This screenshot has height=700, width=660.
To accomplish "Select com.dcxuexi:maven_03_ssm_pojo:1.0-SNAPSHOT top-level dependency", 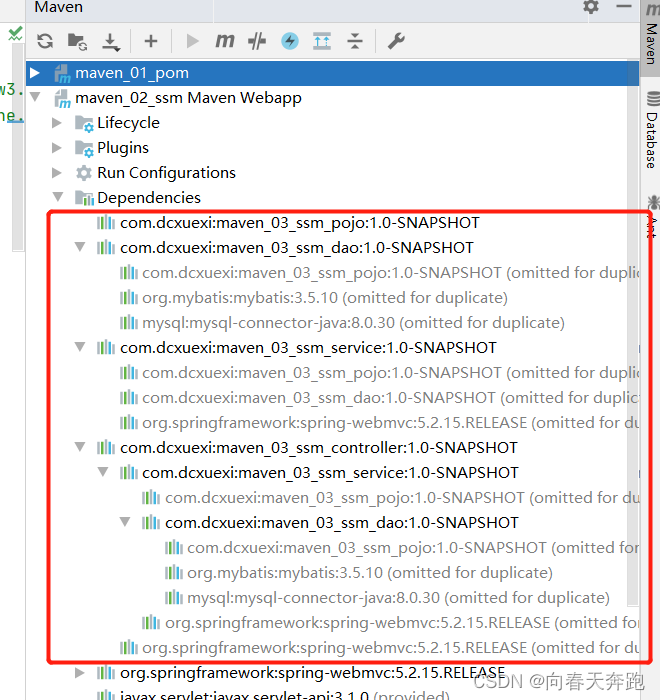I will 300,223.
